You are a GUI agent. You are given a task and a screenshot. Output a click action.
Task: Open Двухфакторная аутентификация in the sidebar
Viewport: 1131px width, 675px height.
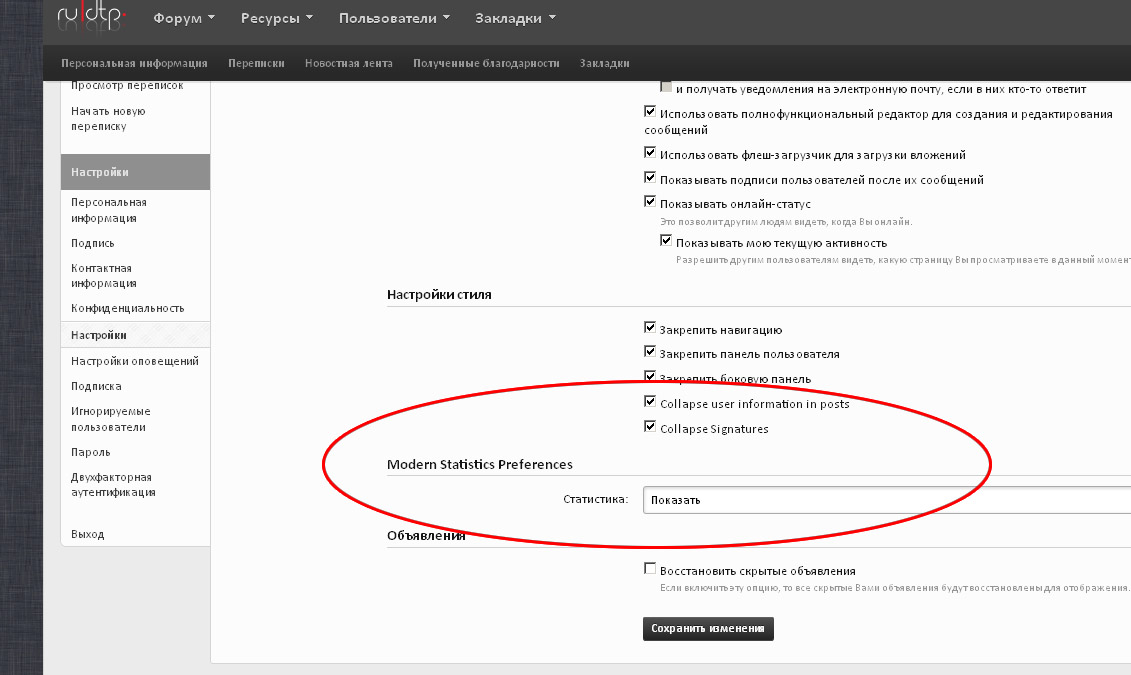pos(113,485)
